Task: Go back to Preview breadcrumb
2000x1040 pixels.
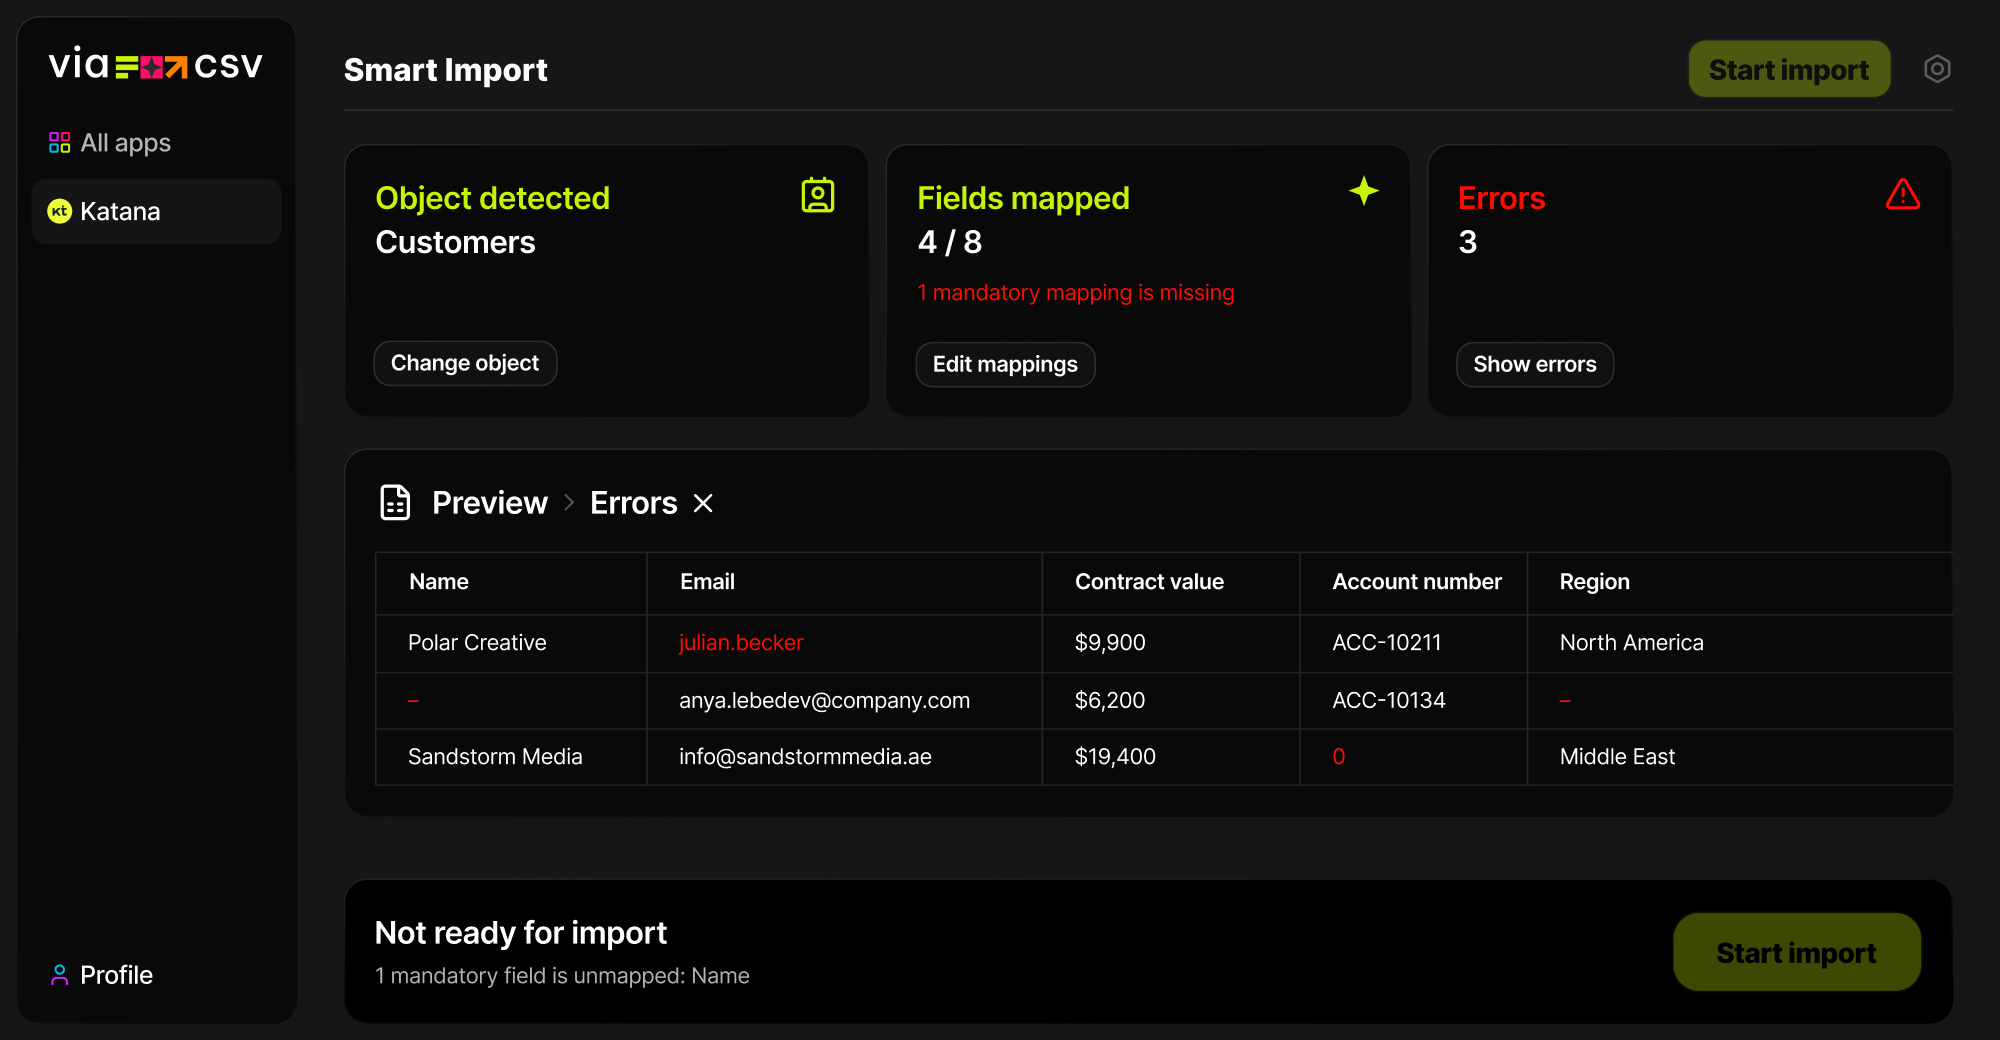Action: pos(489,503)
